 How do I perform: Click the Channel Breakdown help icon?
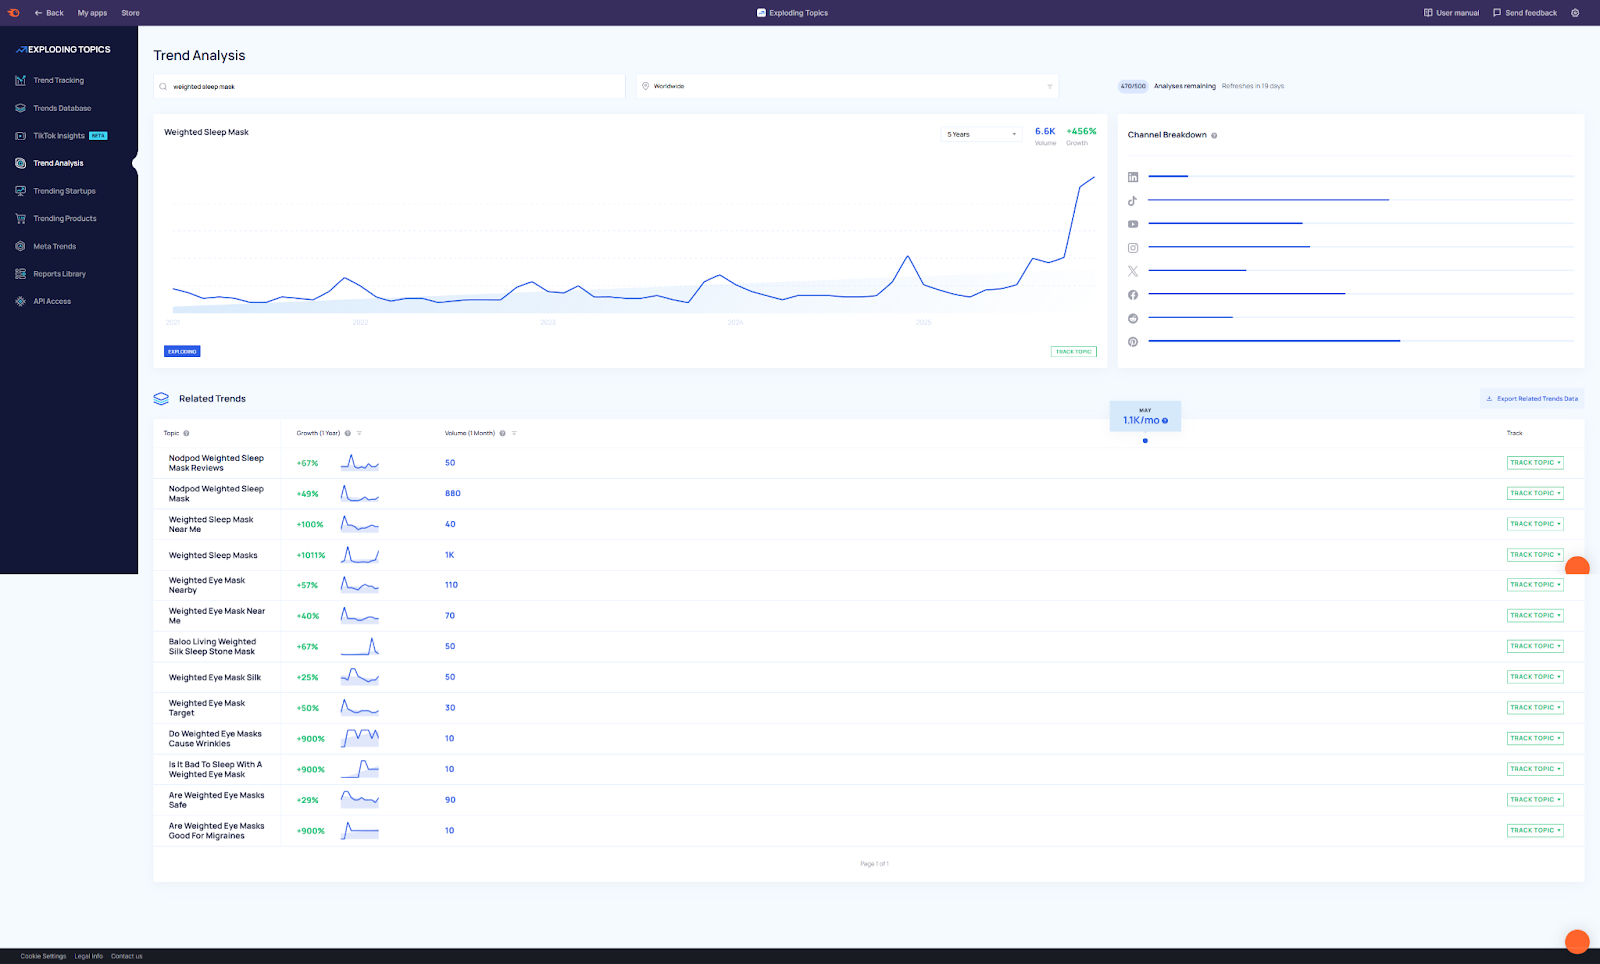[x=1214, y=136]
